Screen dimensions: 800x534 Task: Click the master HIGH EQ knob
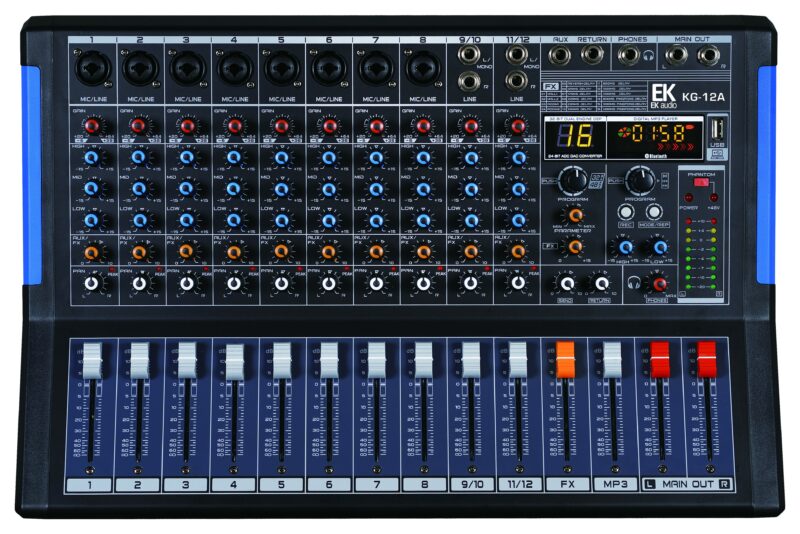point(625,247)
